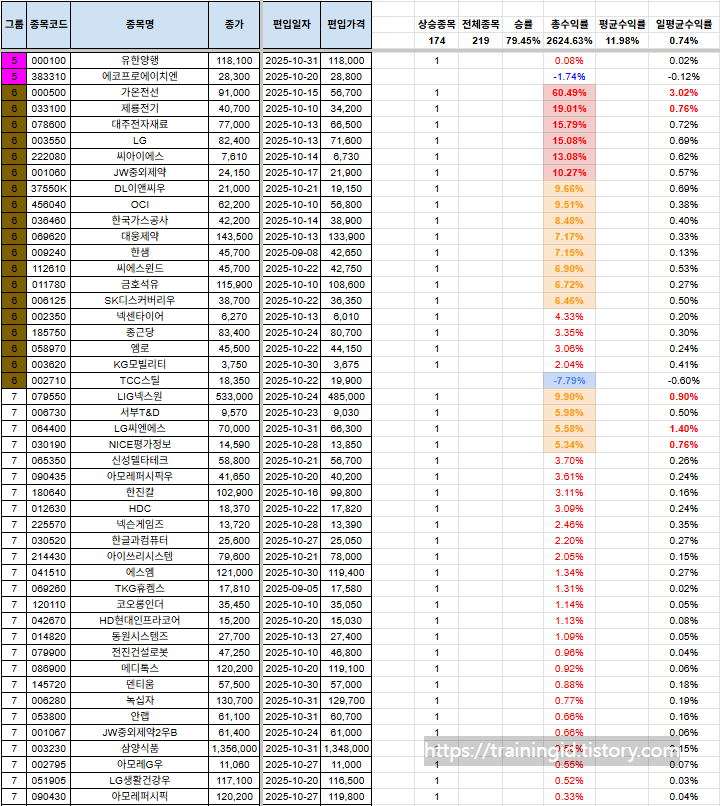Click the 편입가격 column header
720x806 pixels.
click(346, 25)
